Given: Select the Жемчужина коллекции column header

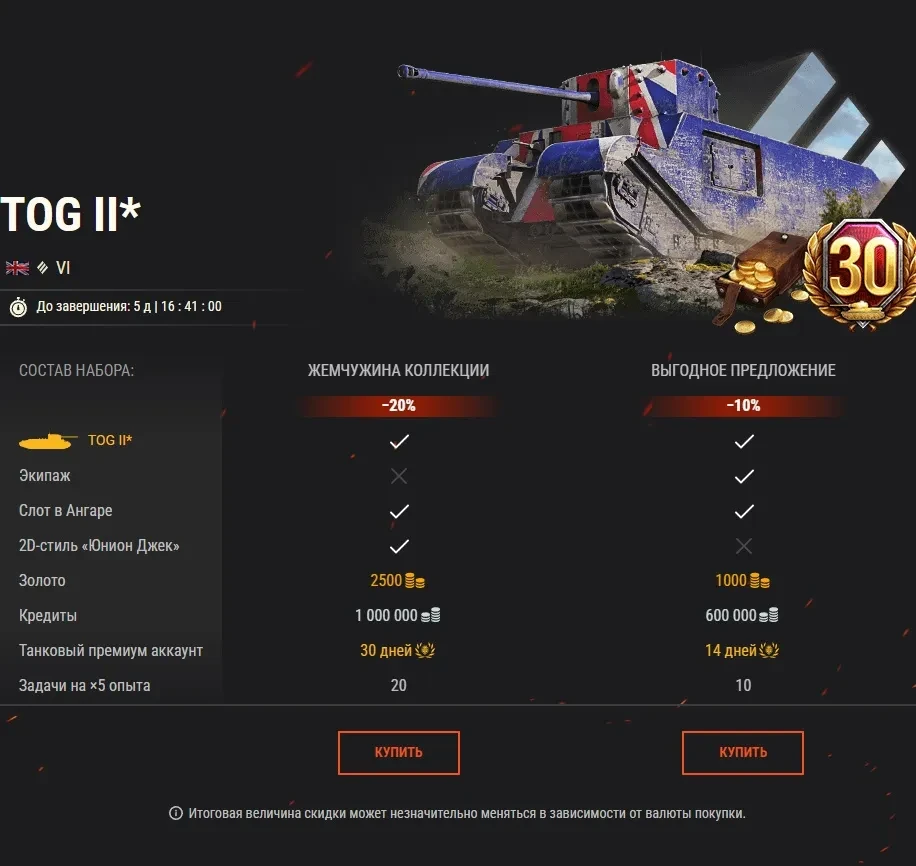Looking at the screenshot, I should pyautogui.click(x=398, y=370).
